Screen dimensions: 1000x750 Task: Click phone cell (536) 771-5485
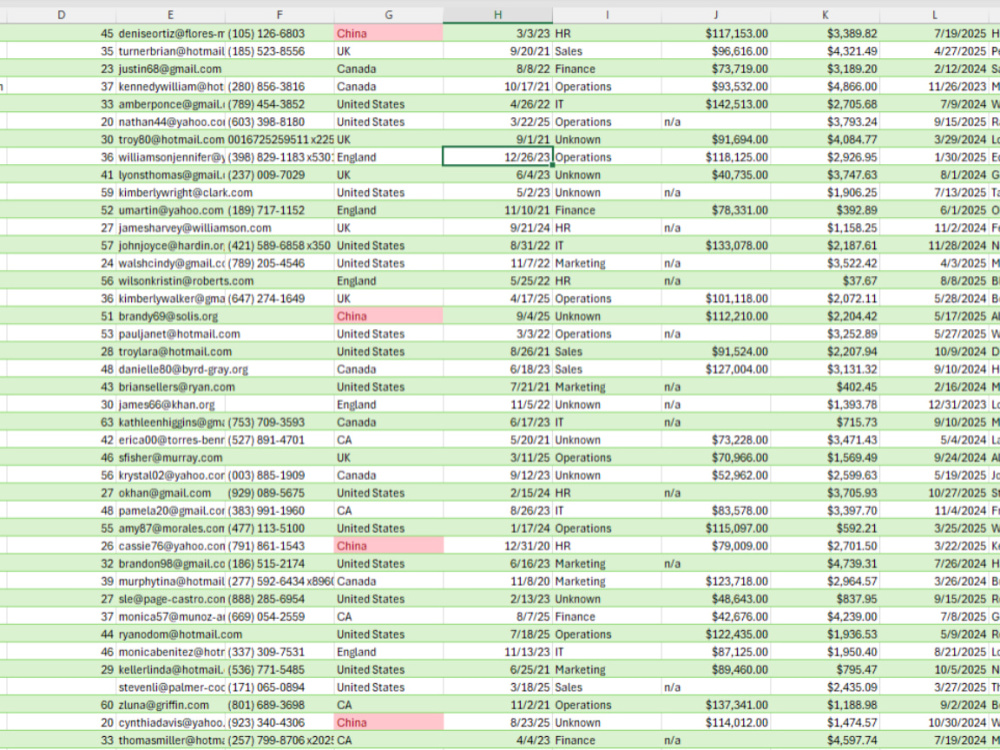tap(279, 670)
